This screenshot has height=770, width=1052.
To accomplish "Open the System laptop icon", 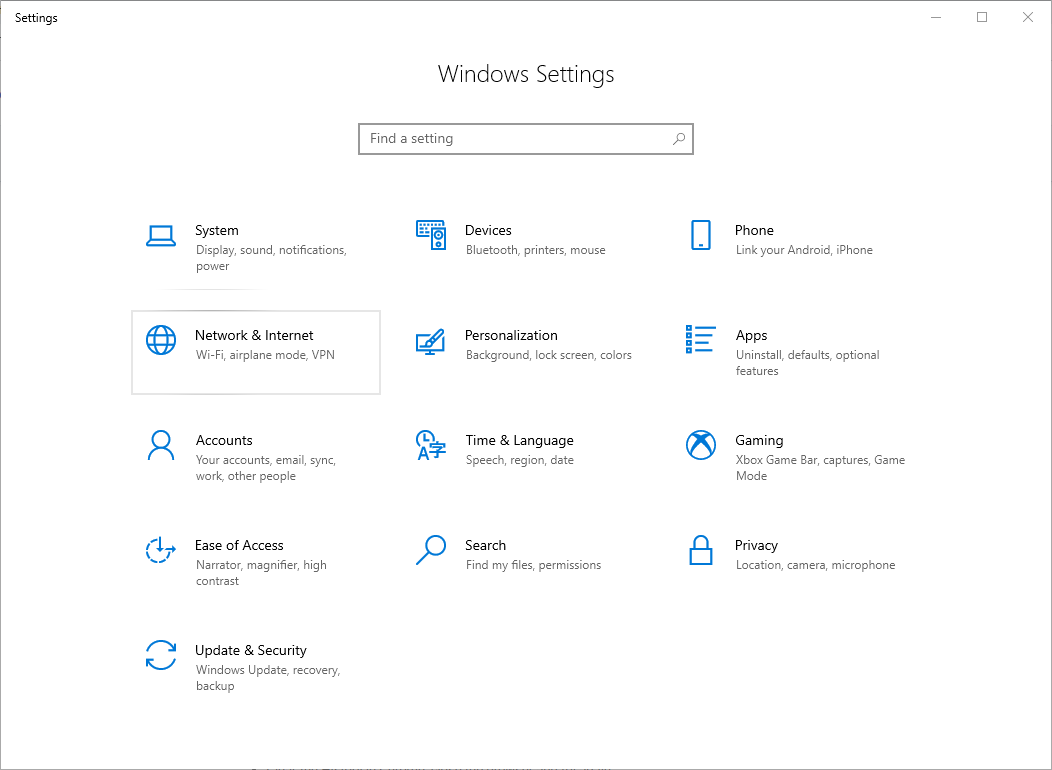I will [x=161, y=236].
